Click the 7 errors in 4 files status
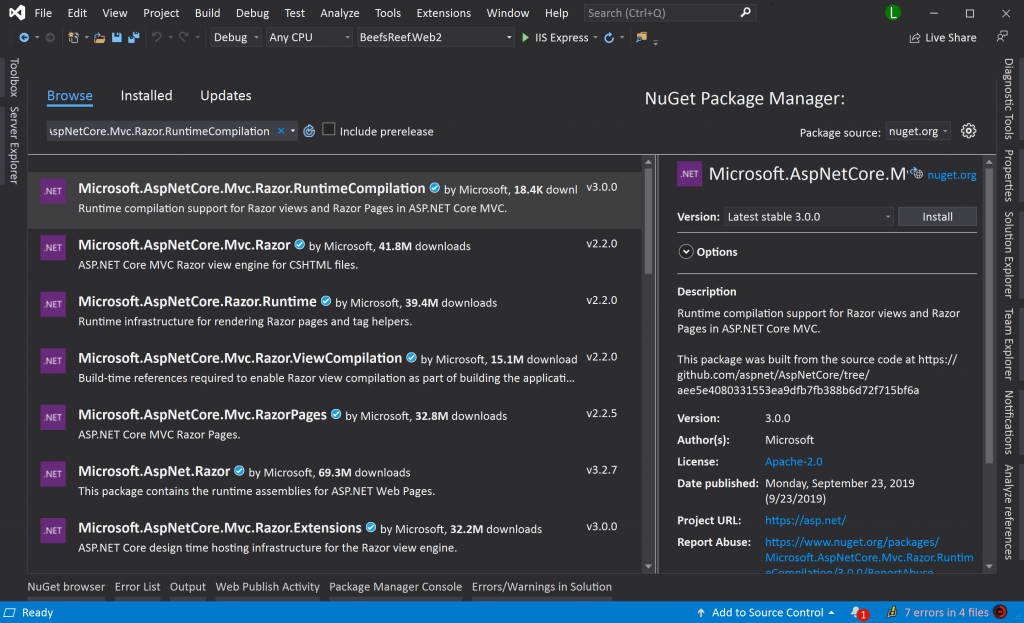This screenshot has width=1024, height=623. click(946, 612)
